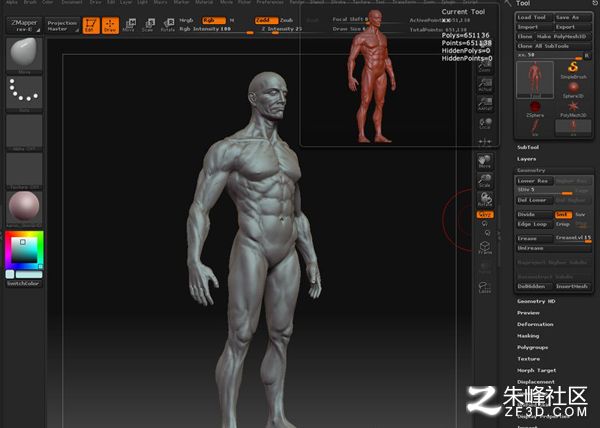Image resolution: width=600 pixels, height=428 pixels.
Task: Expand the SubTool section
Action: (x=528, y=148)
